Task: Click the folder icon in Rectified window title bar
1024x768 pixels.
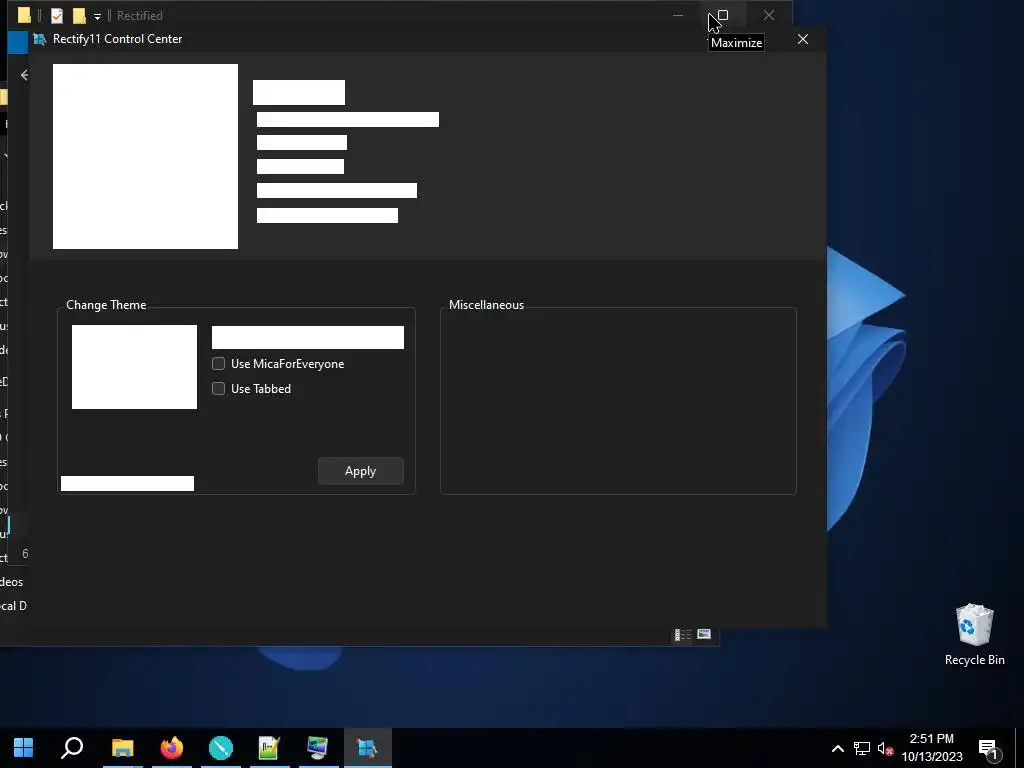Action: [24, 15]
